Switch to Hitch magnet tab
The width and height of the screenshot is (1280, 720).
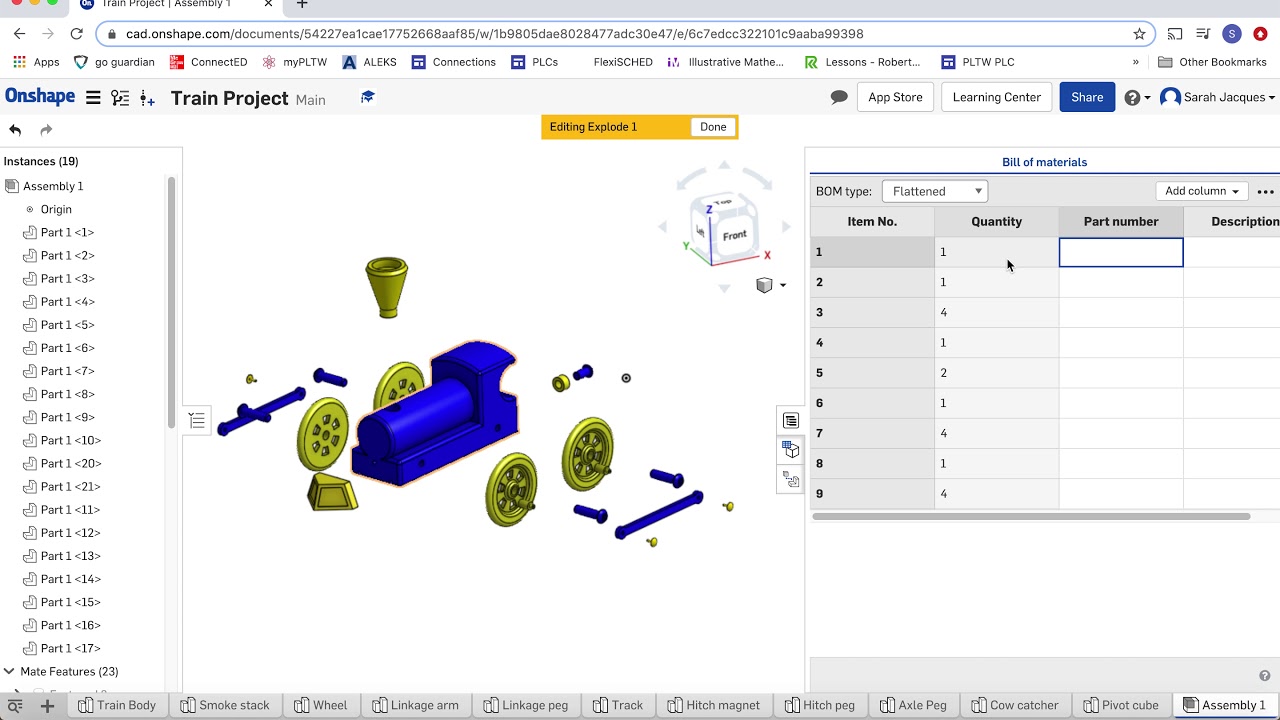pyautogui.click(x=714, y=705)
